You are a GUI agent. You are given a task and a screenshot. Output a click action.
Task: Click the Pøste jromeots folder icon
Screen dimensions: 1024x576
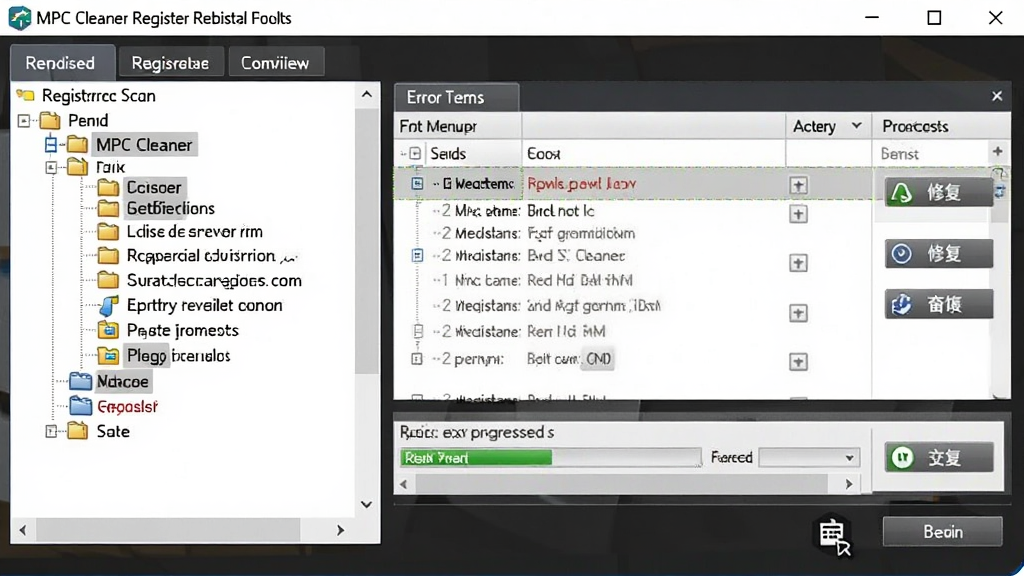pos(108,330)
